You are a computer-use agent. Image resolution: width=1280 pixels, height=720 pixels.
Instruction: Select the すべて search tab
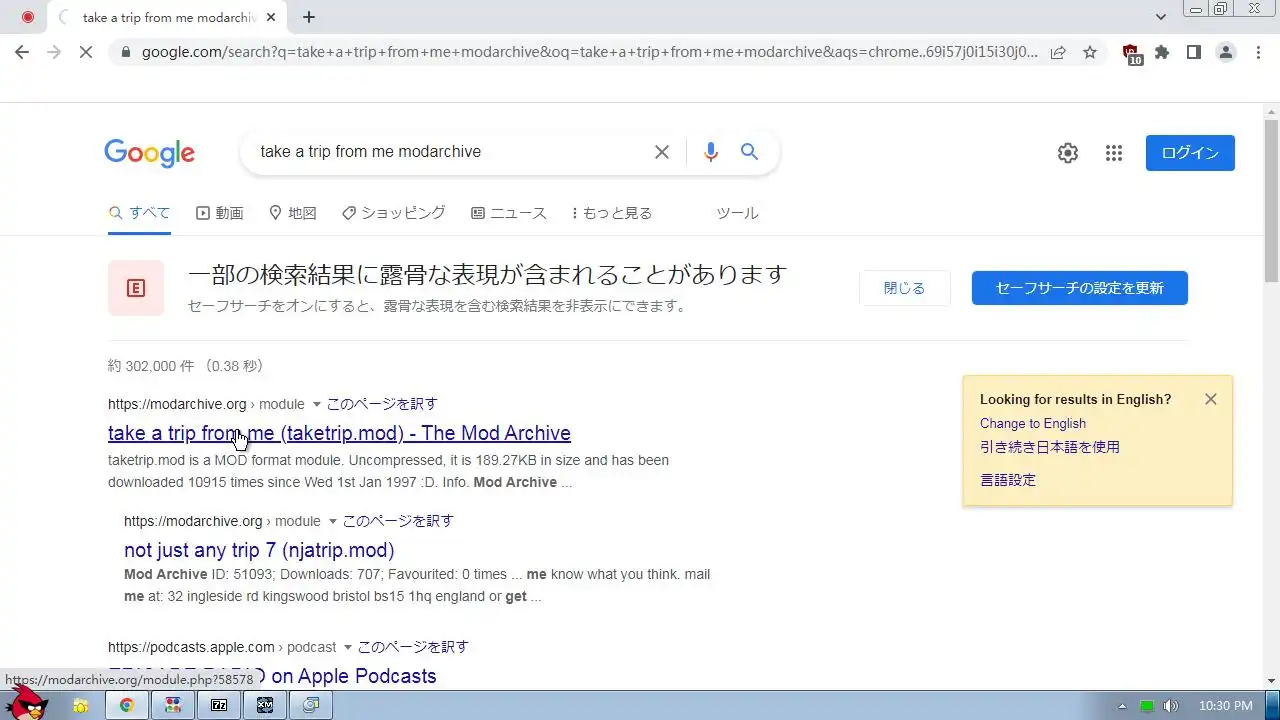tap(140, 213)
